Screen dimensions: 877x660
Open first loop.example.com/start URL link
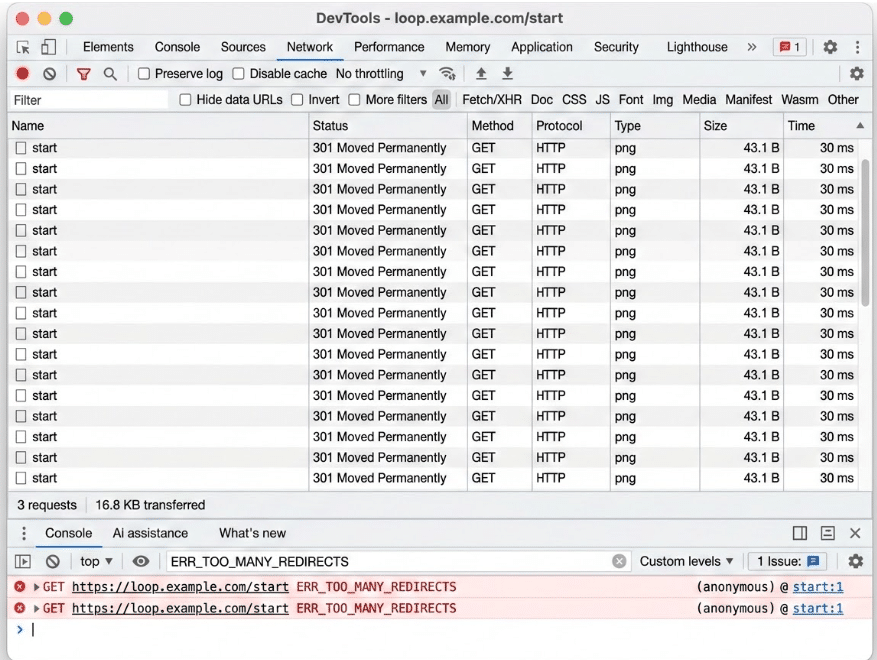[180, 587]
